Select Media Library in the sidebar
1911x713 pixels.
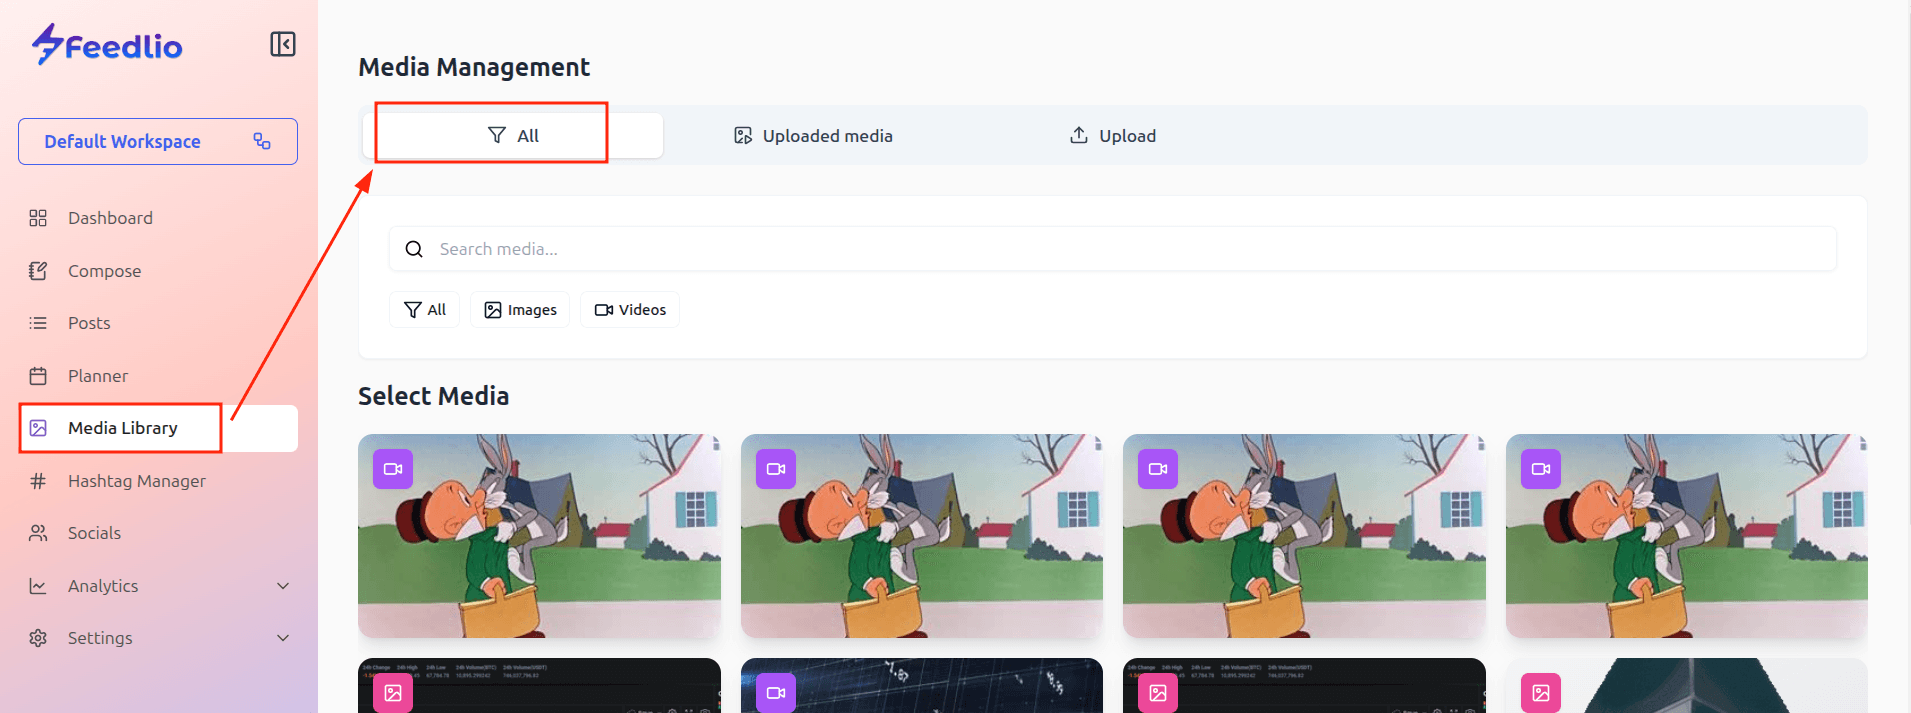[122, 428]
